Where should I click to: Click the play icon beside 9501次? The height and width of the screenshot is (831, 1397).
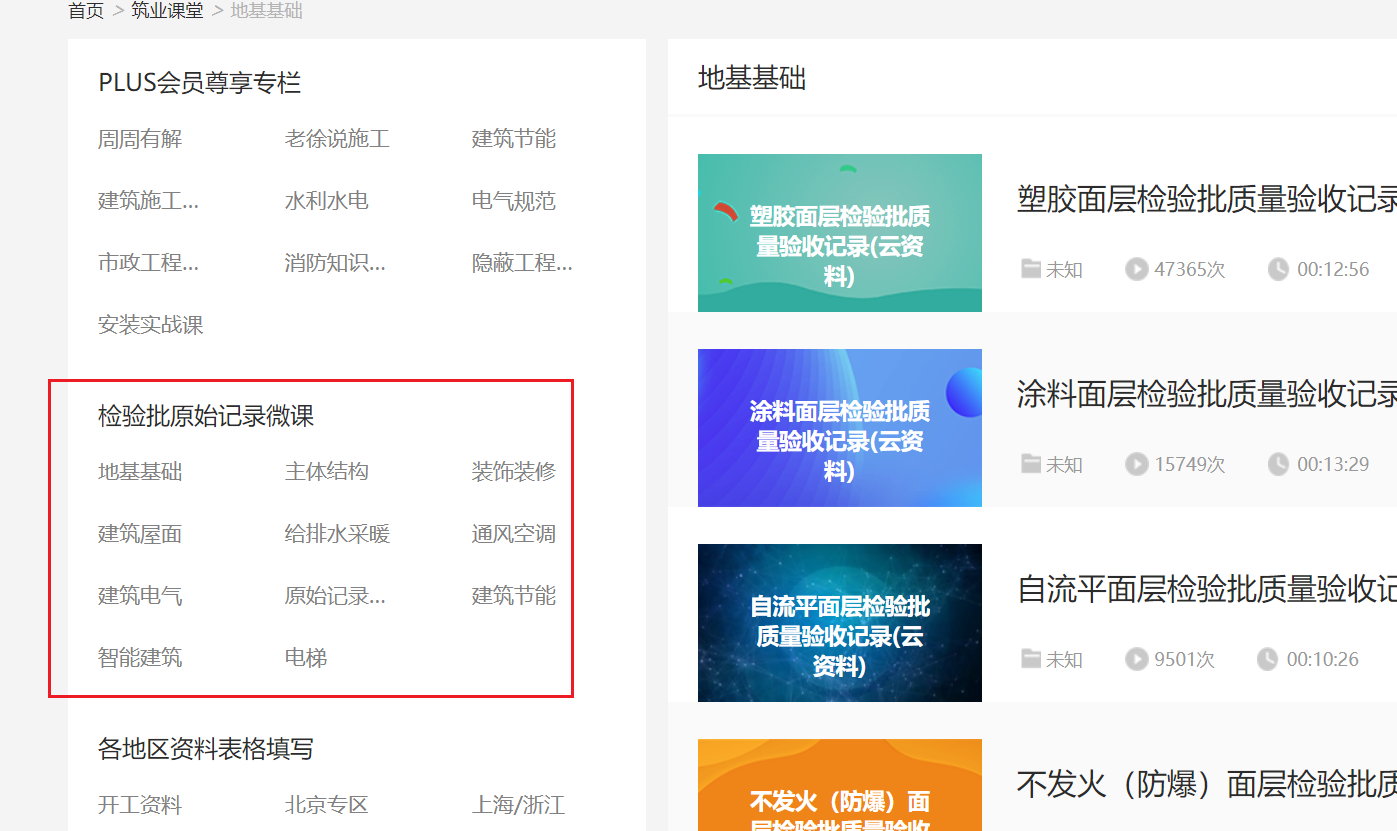coord(1136,659)
